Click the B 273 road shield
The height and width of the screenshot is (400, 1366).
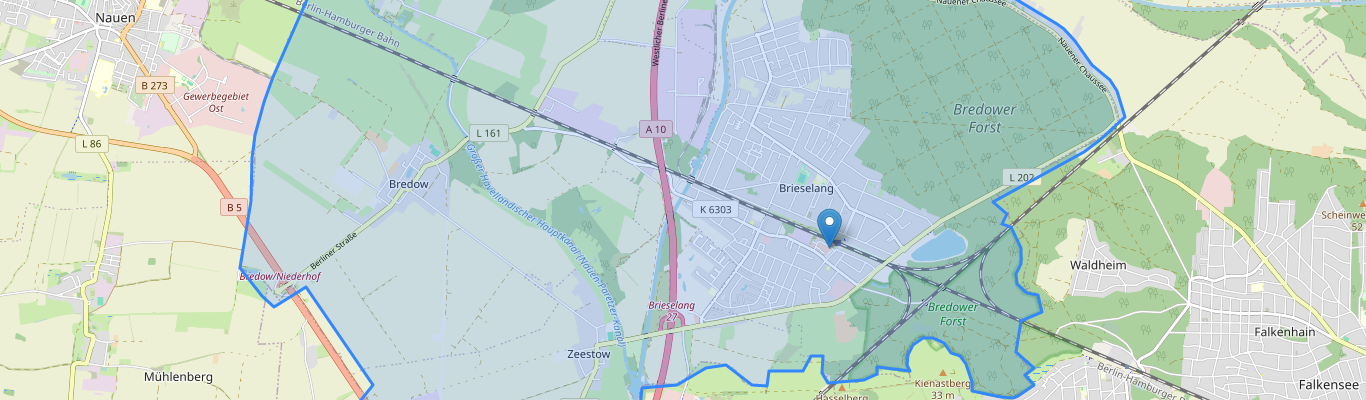(x=155, y=86)
